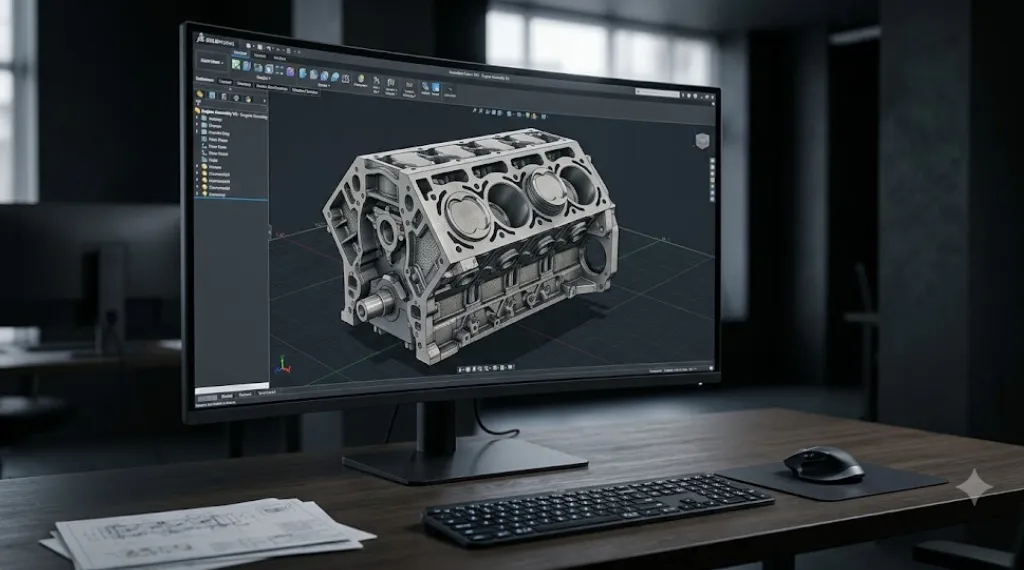Click the highlighted blue square icon near the ribbon's right end
1024x570 pixels.
(436, 87)
